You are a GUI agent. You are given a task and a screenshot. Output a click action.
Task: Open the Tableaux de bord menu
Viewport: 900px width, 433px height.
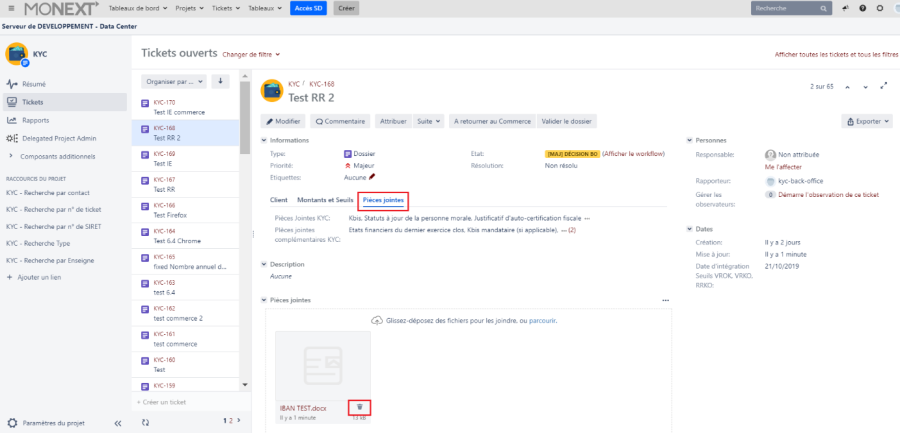[x=135, y=8]
